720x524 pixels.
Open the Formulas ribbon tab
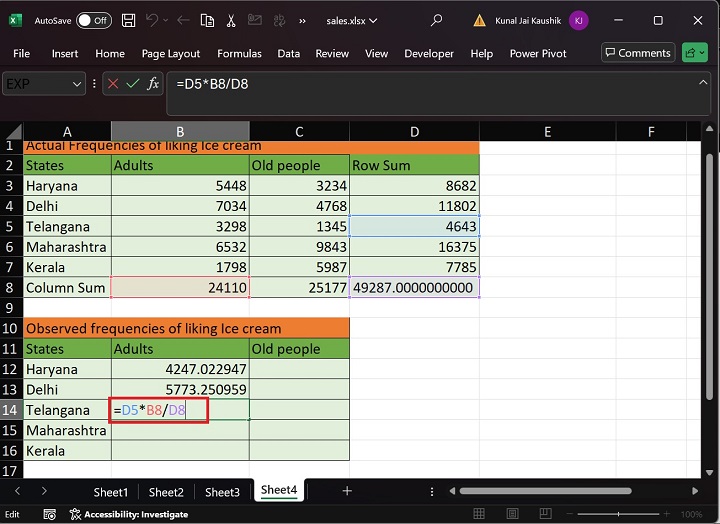[x=239, y=54]
